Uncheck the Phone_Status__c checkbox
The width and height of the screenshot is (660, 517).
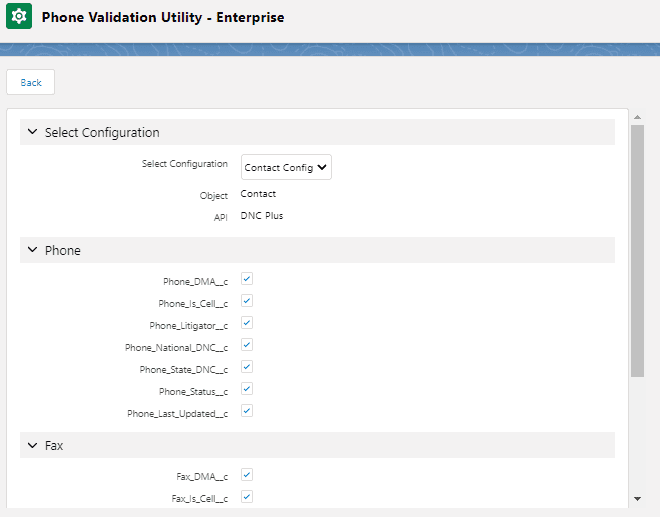click(247, 389)
